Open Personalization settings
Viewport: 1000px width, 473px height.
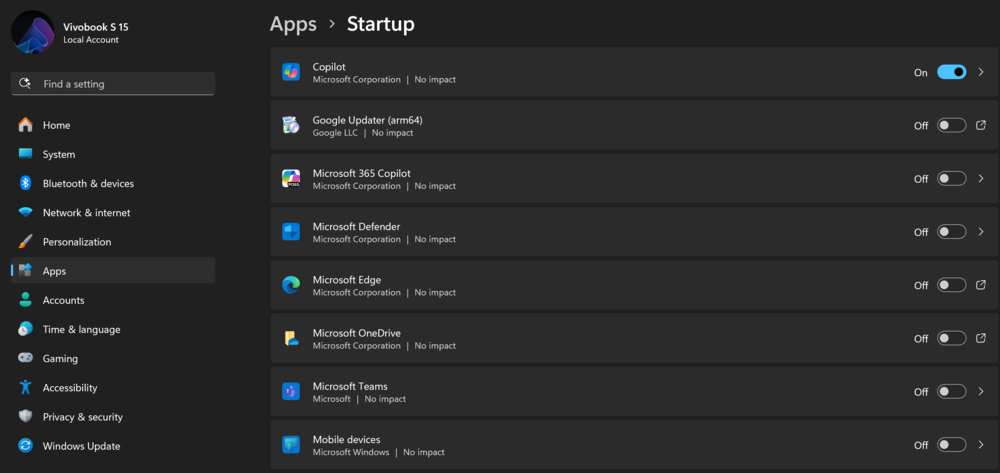tap(113, 242)
